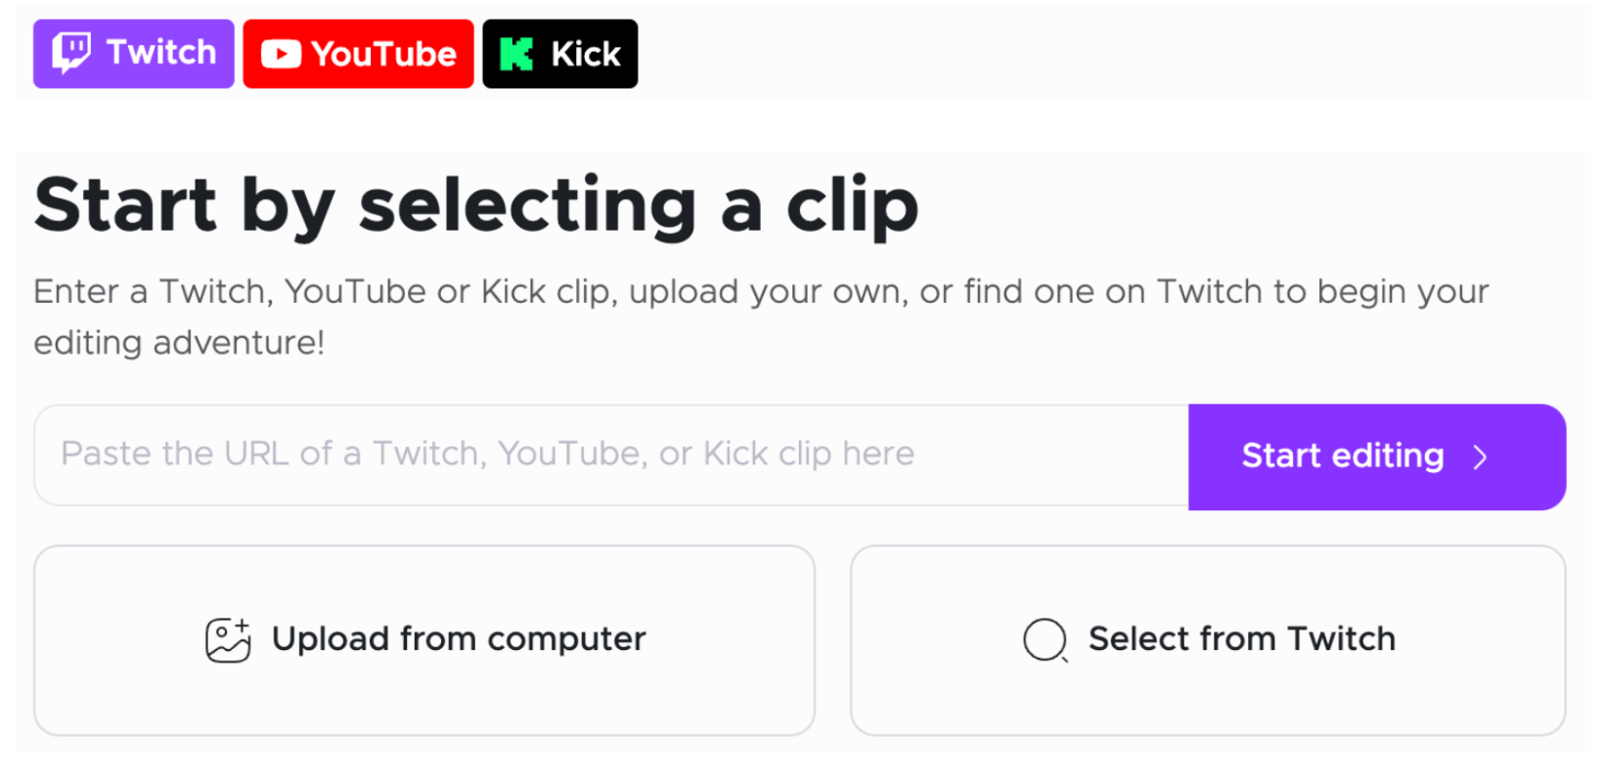Click the upload image icon

pyautogui.click(x=228, y=640)
